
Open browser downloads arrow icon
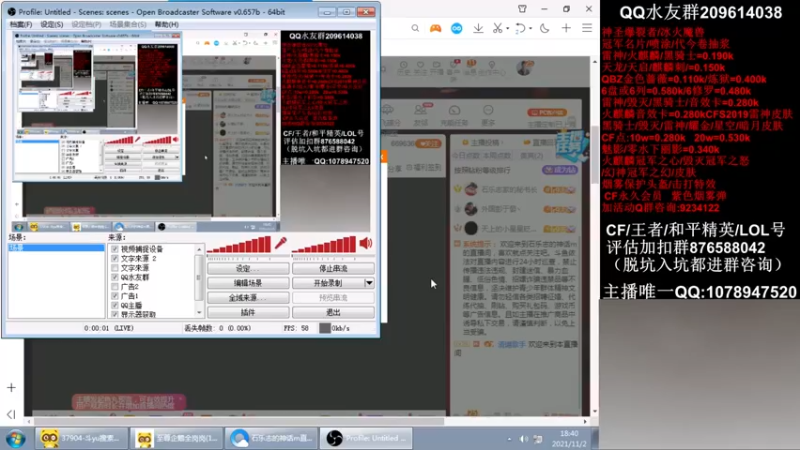[x=478, y=29]
